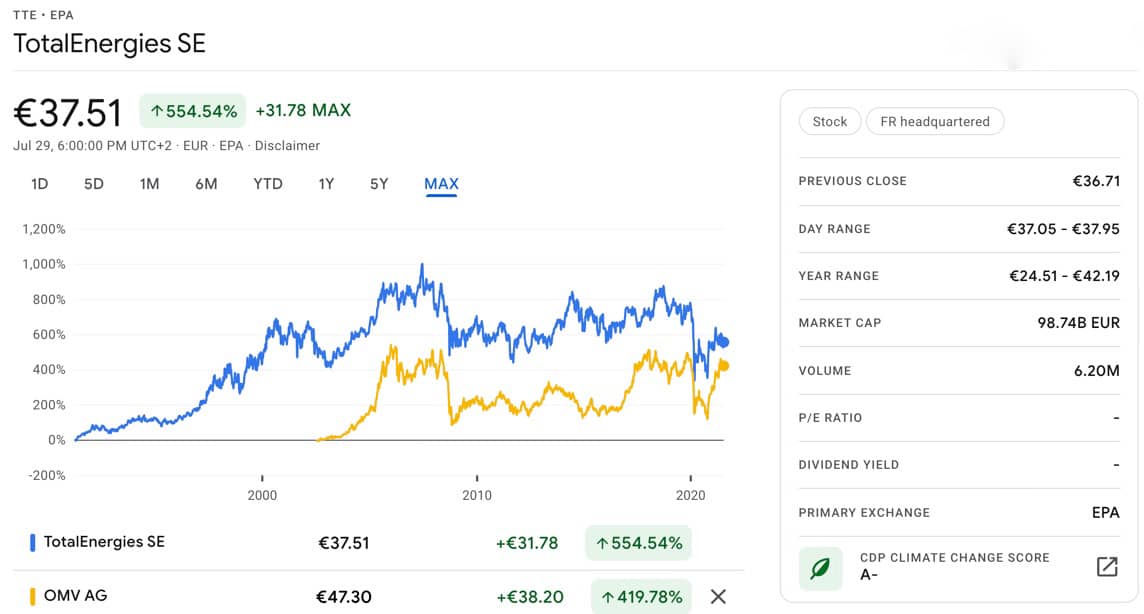Click +€38.20 change in OMV AG row
This screenshot has width=1144, height=614.
530,596
